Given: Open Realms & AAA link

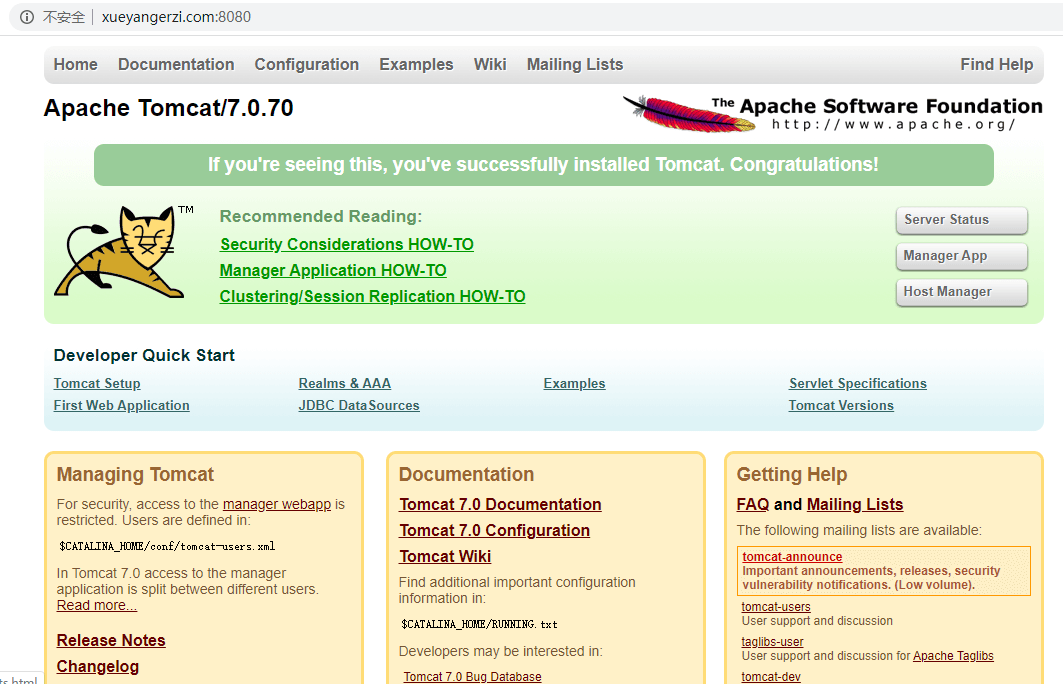Looking at the screenshot, I should [344, 383].
